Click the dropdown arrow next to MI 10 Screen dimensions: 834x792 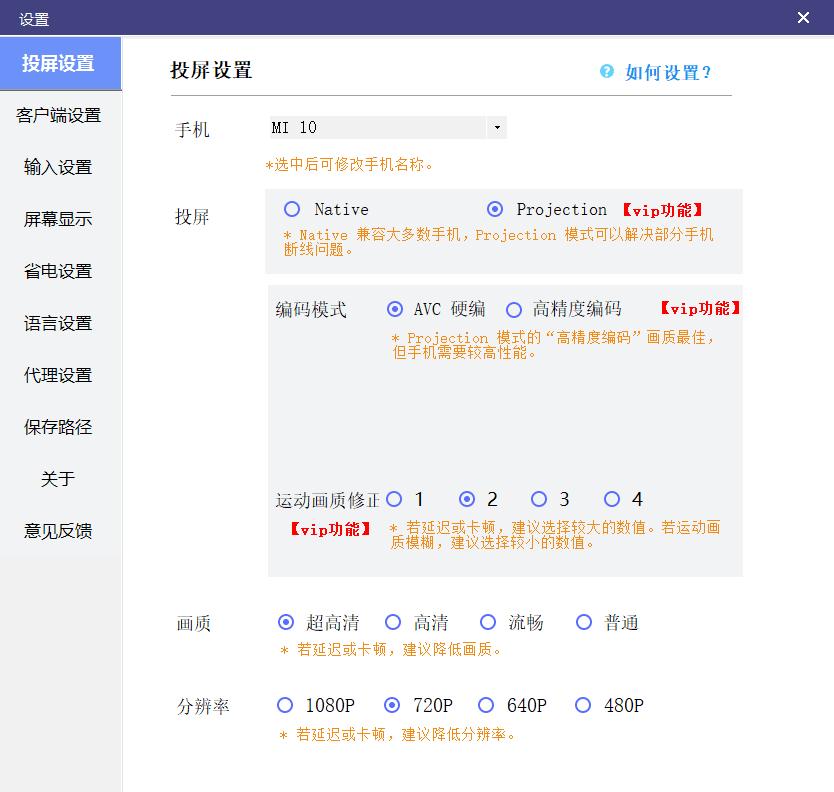tap(497, 127)
